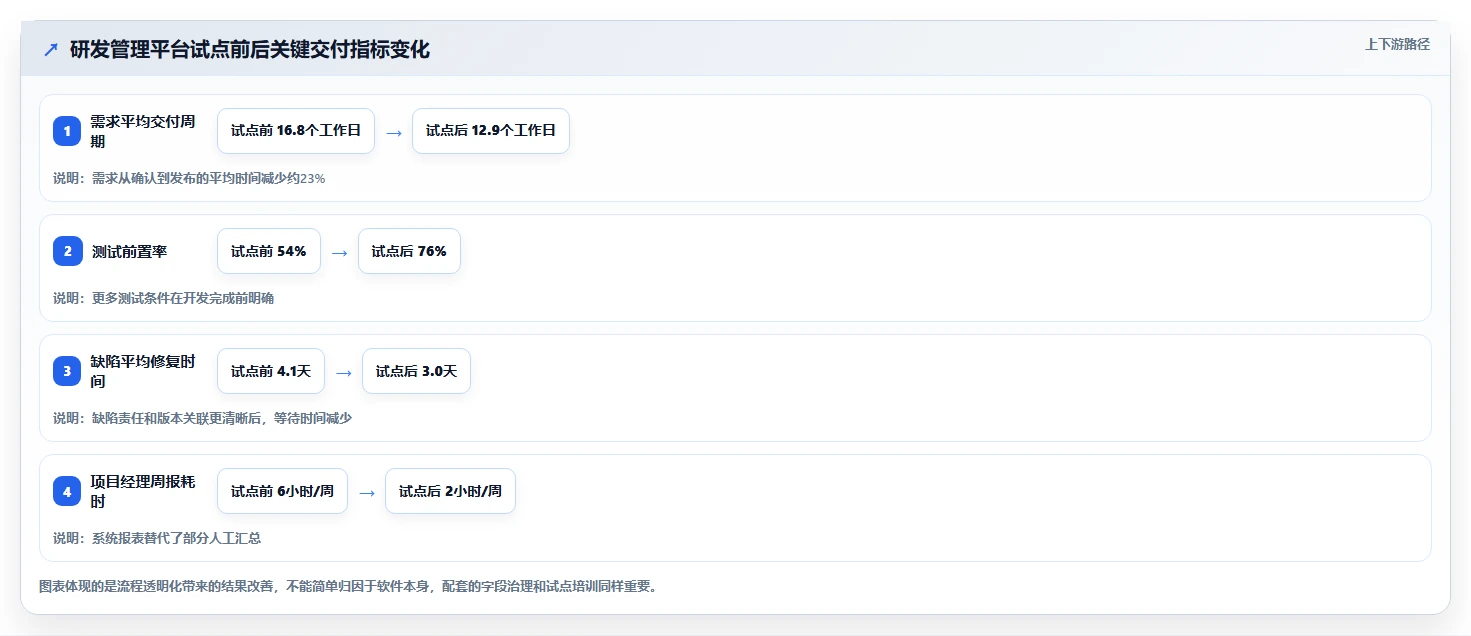The height and width of the screenshot is (636, 1471).
Task: Select the number 1 badge for 需求平均交付周期
Action: pos(67,131)
